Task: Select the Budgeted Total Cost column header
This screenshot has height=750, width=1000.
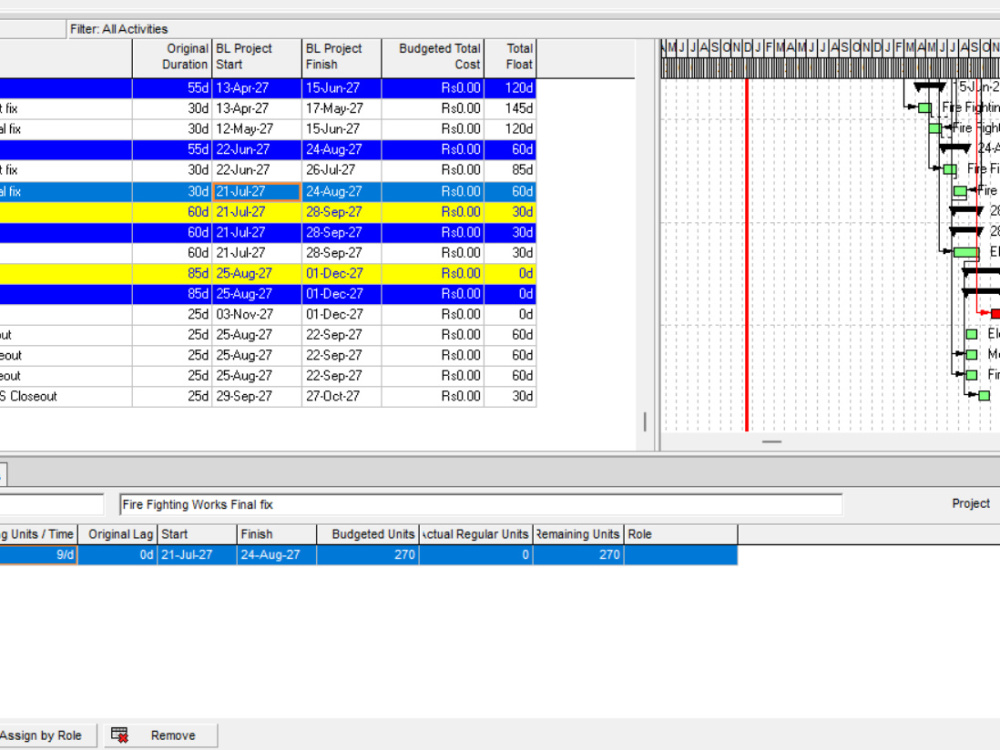Action: point(433,57)
